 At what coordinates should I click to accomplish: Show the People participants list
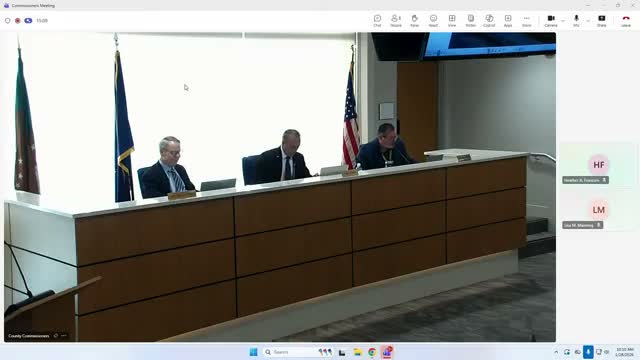tap(396, 20)
